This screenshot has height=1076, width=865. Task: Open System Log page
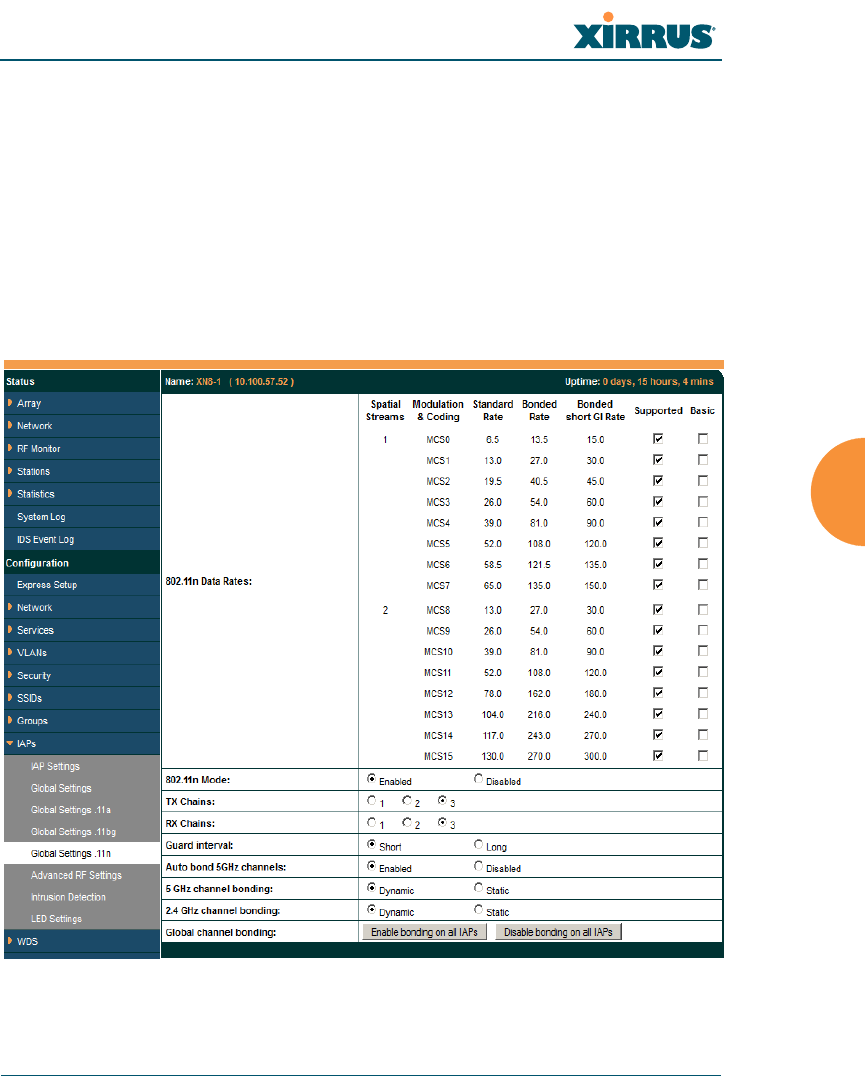coord(41,517)
